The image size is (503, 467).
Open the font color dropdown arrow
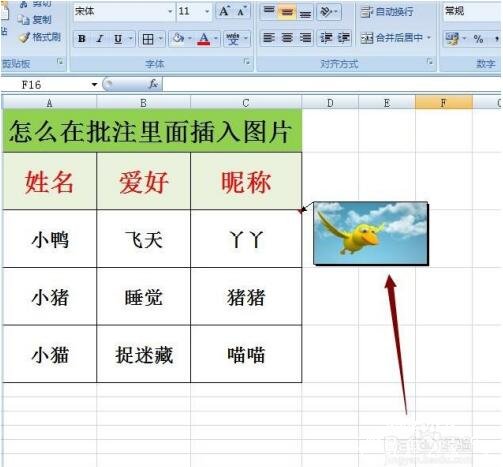click(x=216, y=39)
